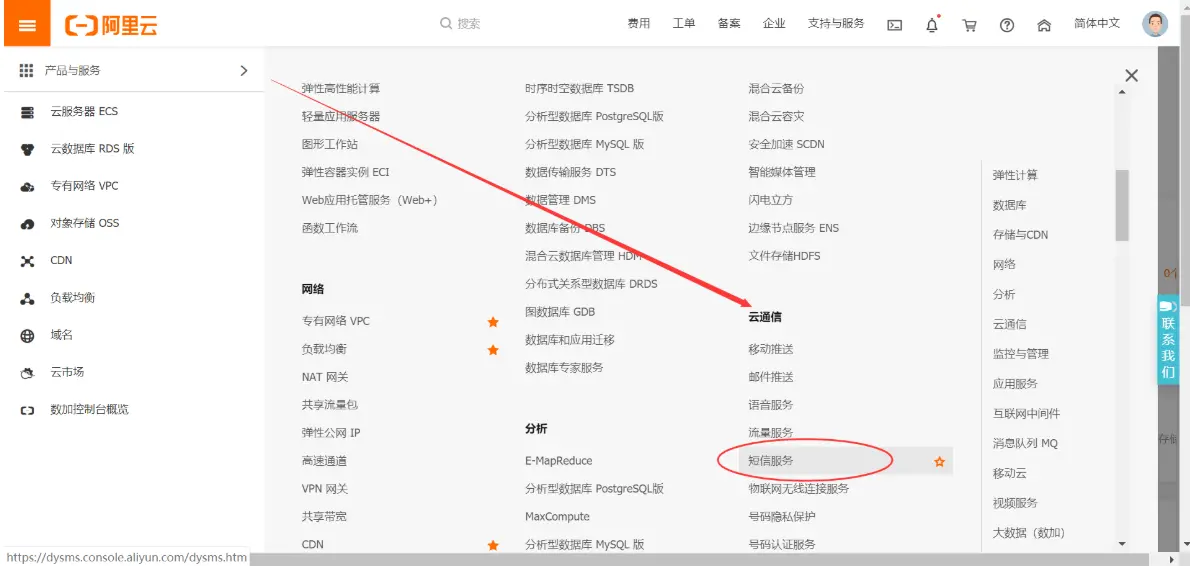Jump to 监控与管理 in category index
This screenshot has height=566, width=1190.
tap(1020, 354)
